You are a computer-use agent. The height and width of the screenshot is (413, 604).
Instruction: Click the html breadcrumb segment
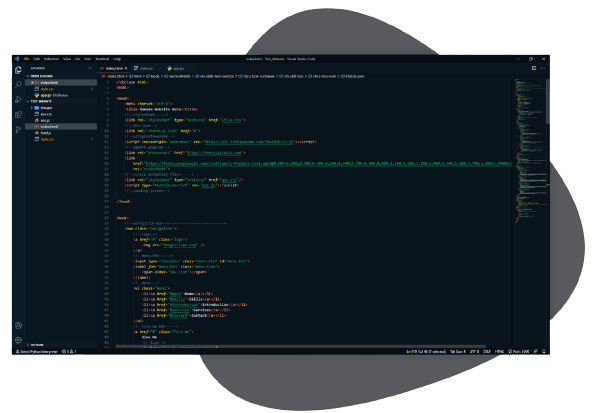135,76
